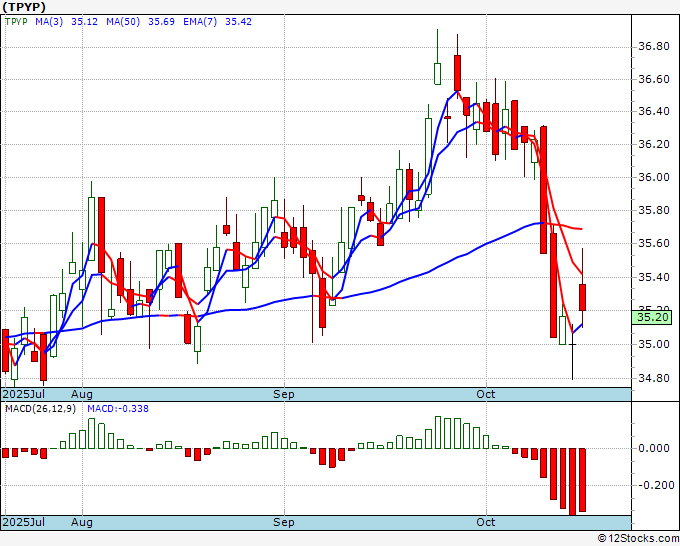
Task: Click the -0.200 MACD axis label
Action: pyautogui.click(x=653, y=485)
